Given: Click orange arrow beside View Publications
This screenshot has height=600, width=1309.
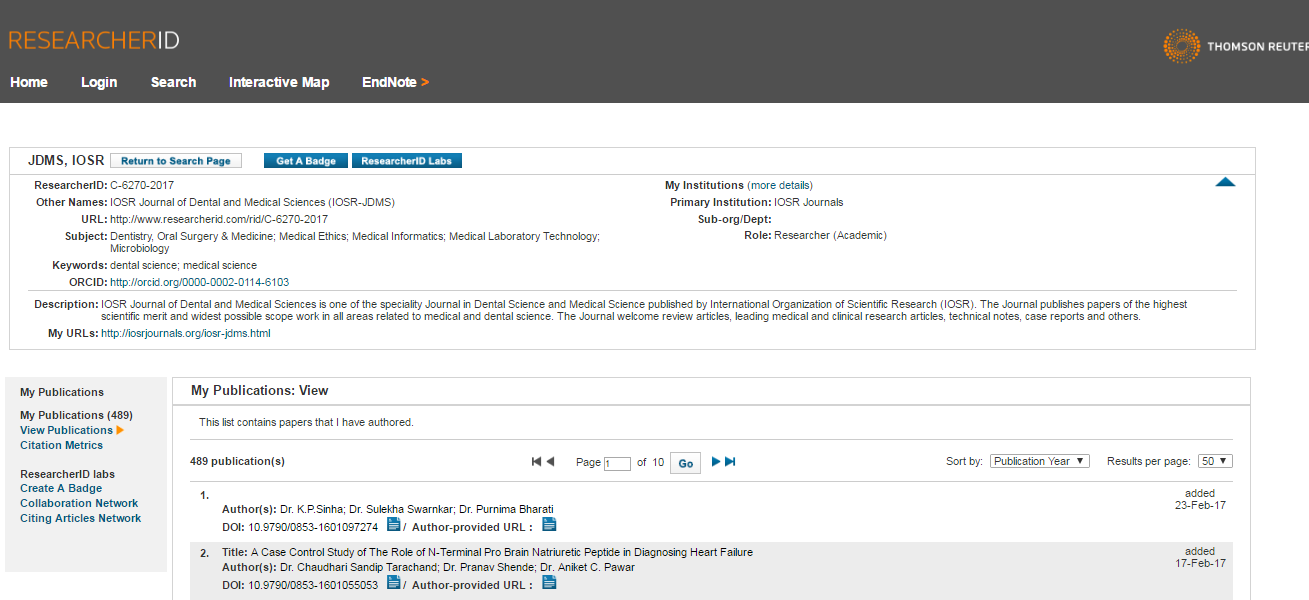Looking at the screenshot, I should [120, 430].
